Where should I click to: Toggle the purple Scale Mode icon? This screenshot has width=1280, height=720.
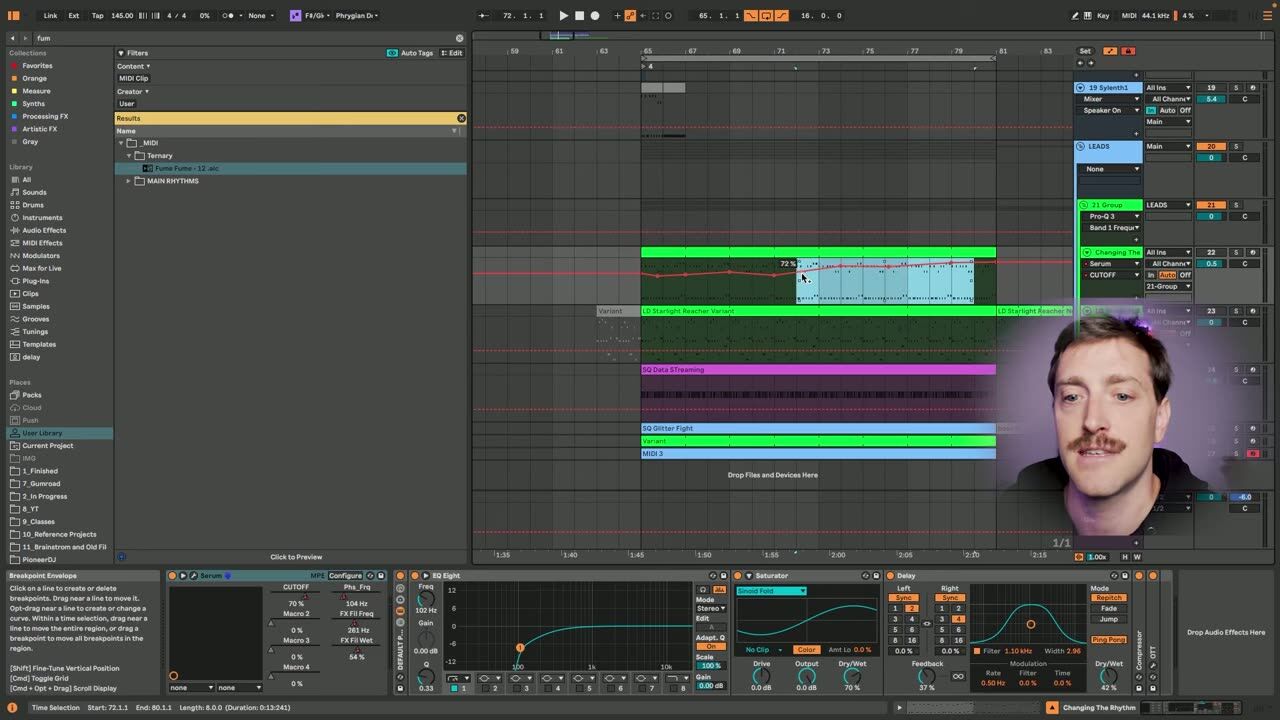[x=296, y=15]
